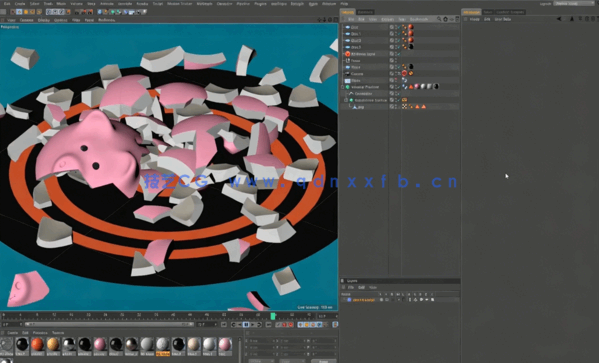
Task: Open the Display menu of the viewport
Action: tap(44, 20)
